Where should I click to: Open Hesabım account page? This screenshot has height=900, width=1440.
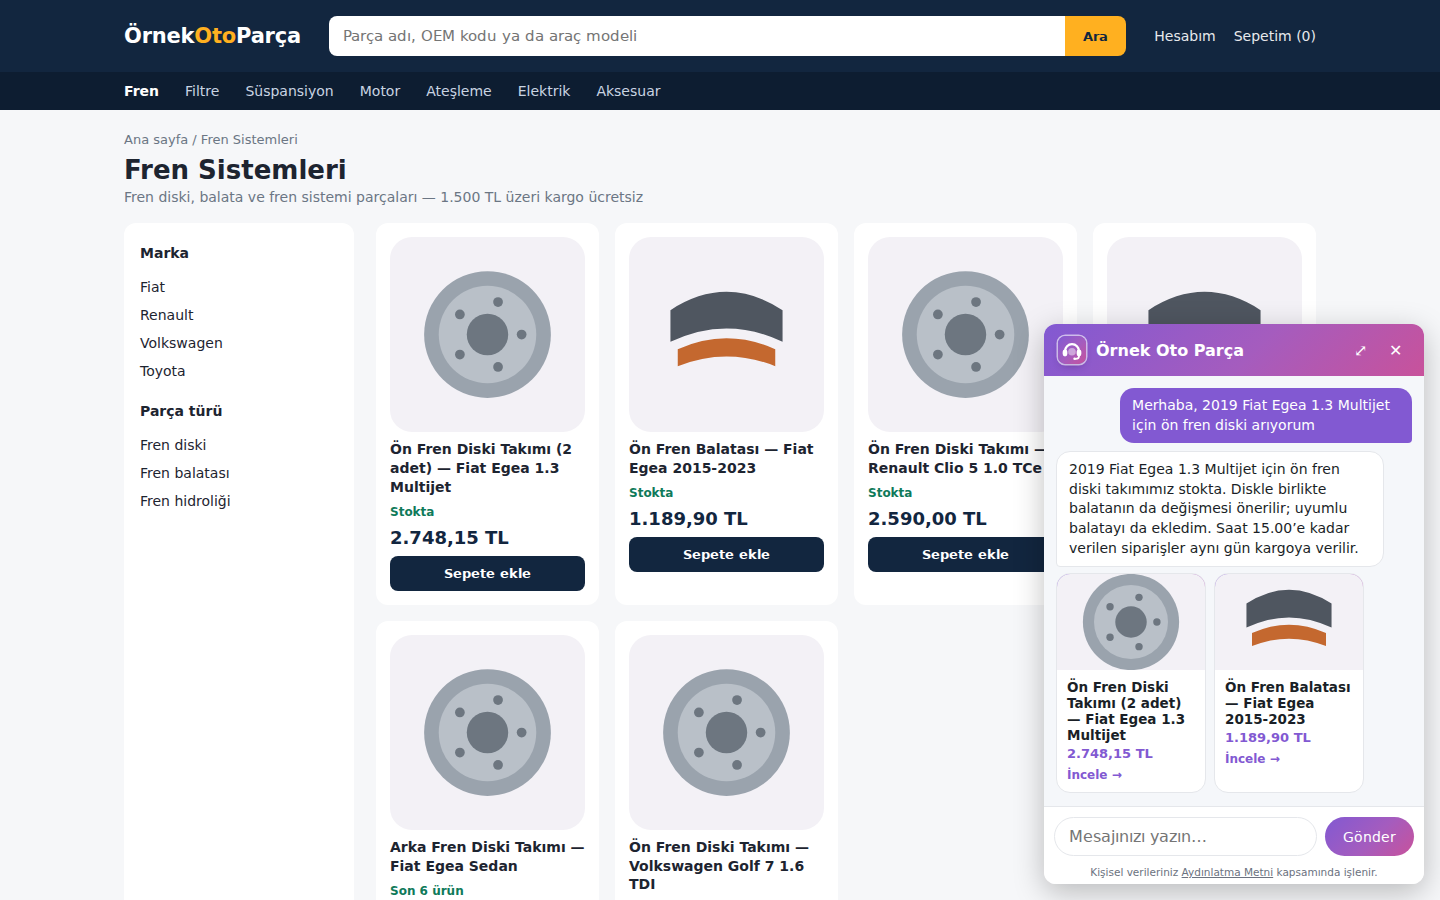(1185, 36)
